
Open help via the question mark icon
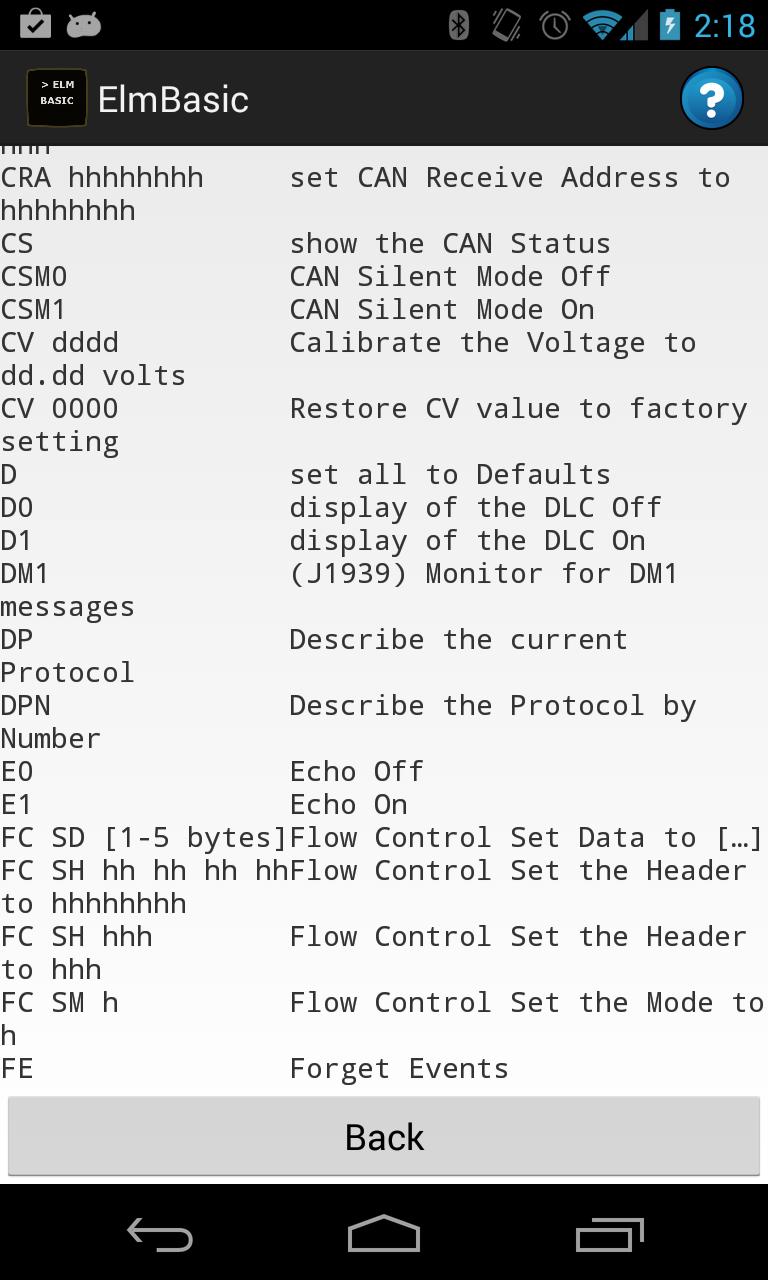711,98
